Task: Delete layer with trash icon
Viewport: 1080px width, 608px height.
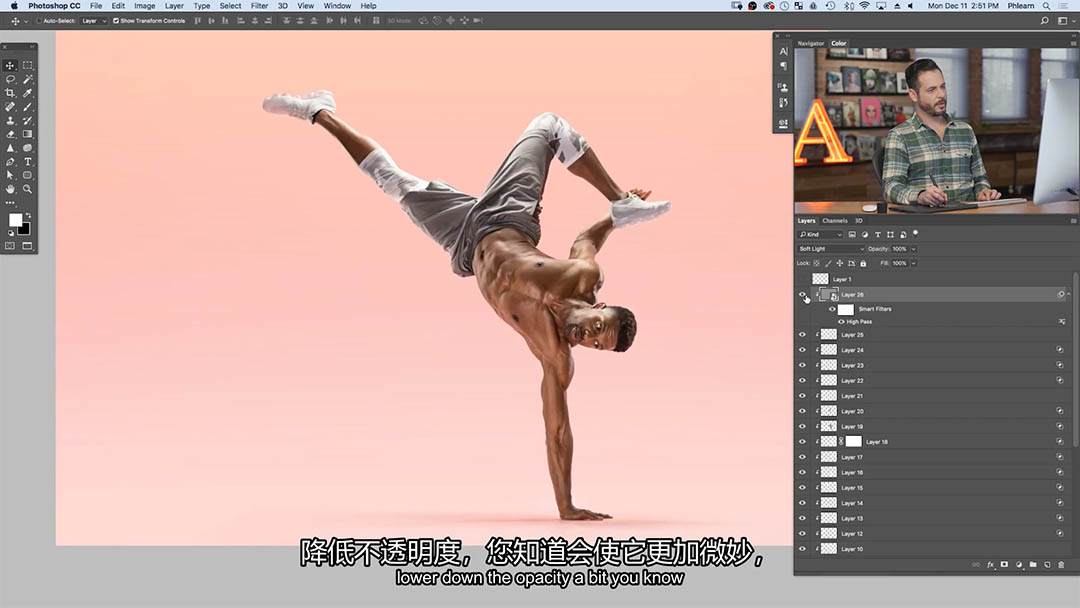Action: 1061,565
